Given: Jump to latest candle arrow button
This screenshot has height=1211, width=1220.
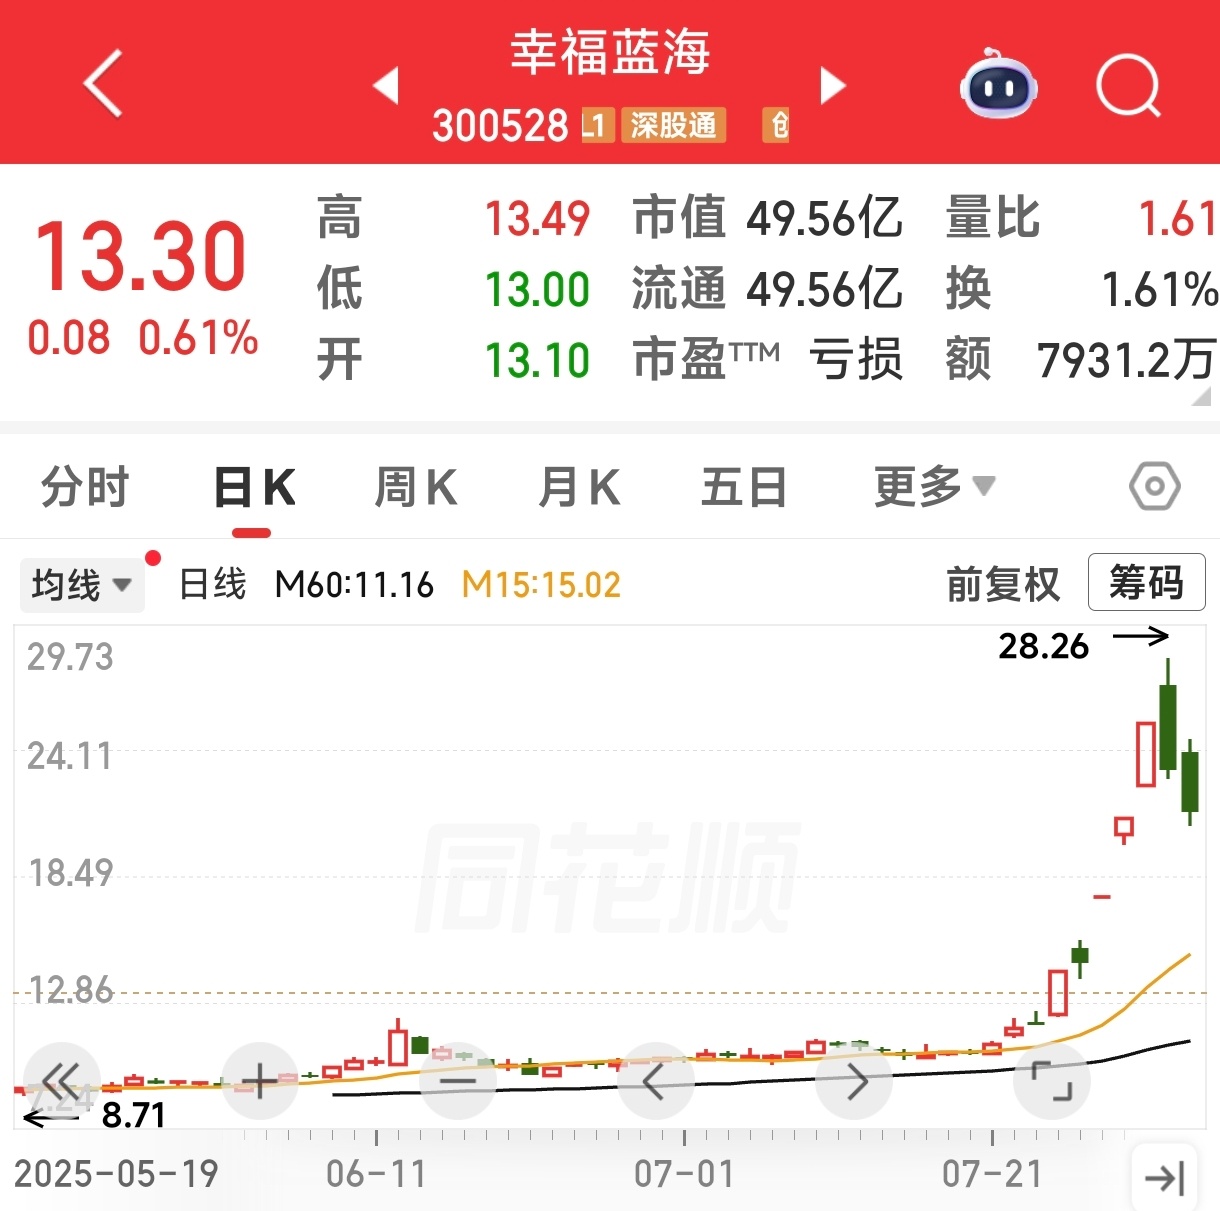Looking at the screenshot, I should 1165,1177.
